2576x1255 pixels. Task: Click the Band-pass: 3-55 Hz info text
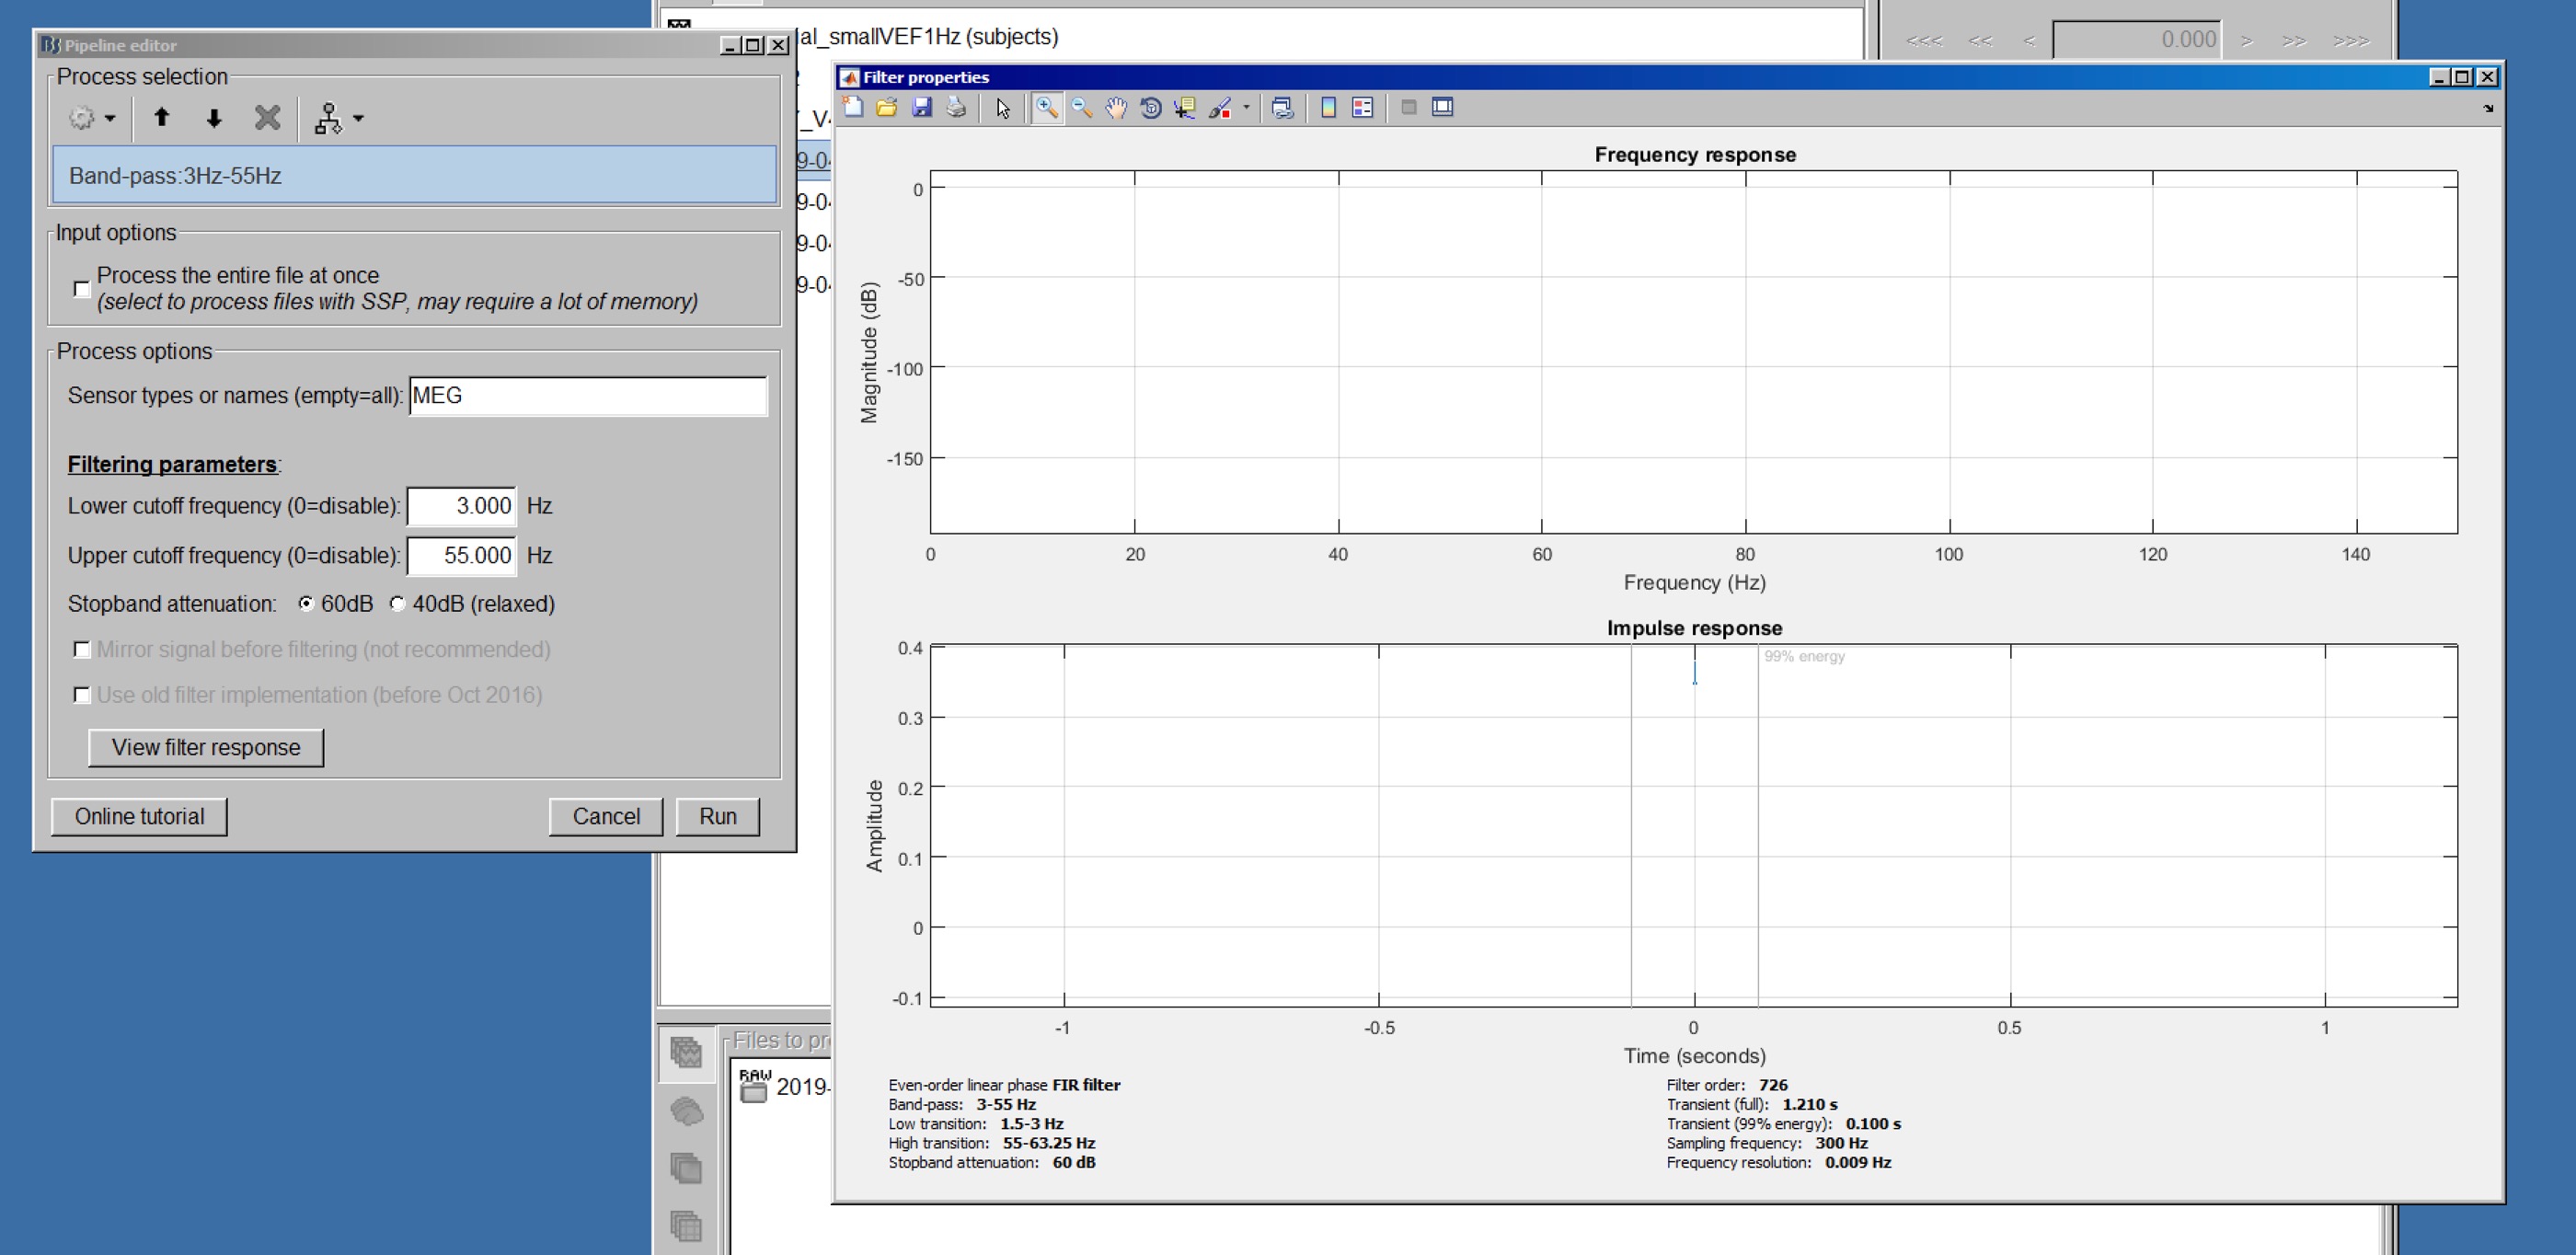[x=962, y=1105]
